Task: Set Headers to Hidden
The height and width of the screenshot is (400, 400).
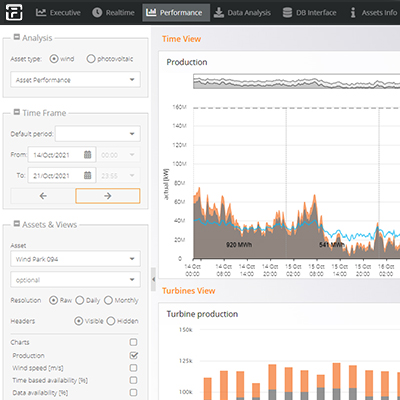Action: click(111, 321)
